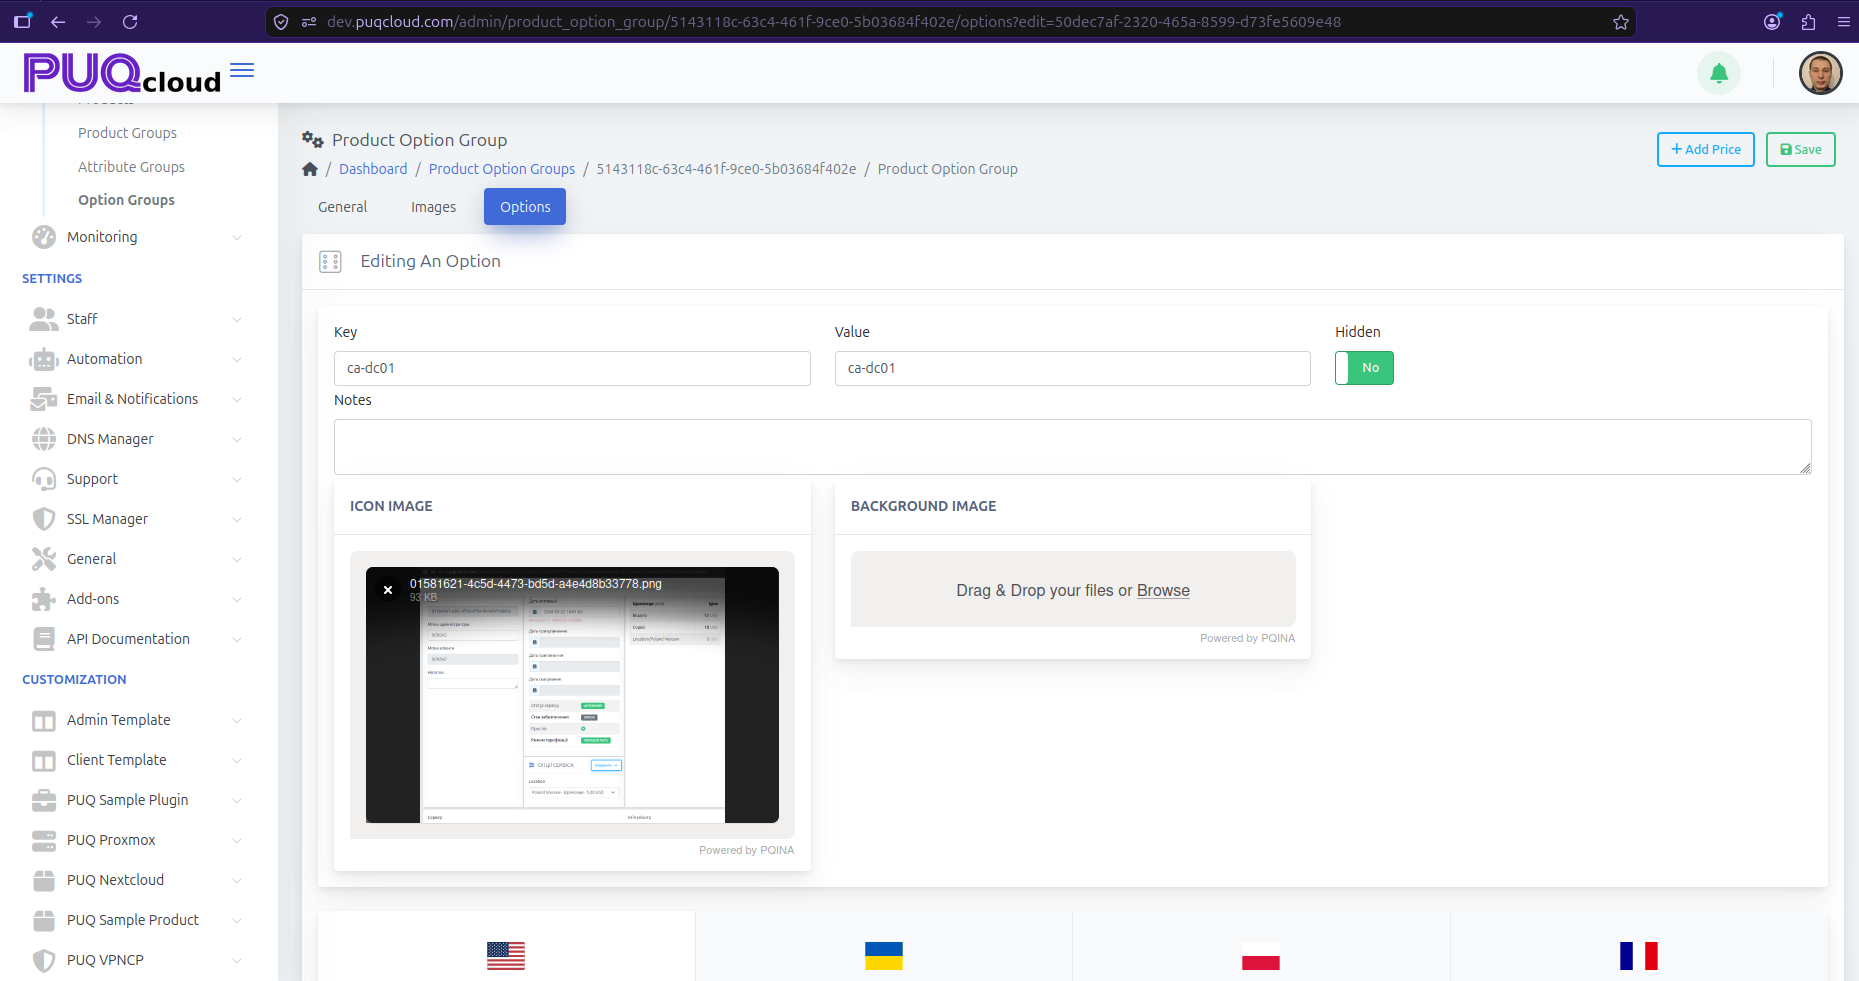Click the green Save button
Viewport: 1859px width, 981px height.
pos(1800,150)
